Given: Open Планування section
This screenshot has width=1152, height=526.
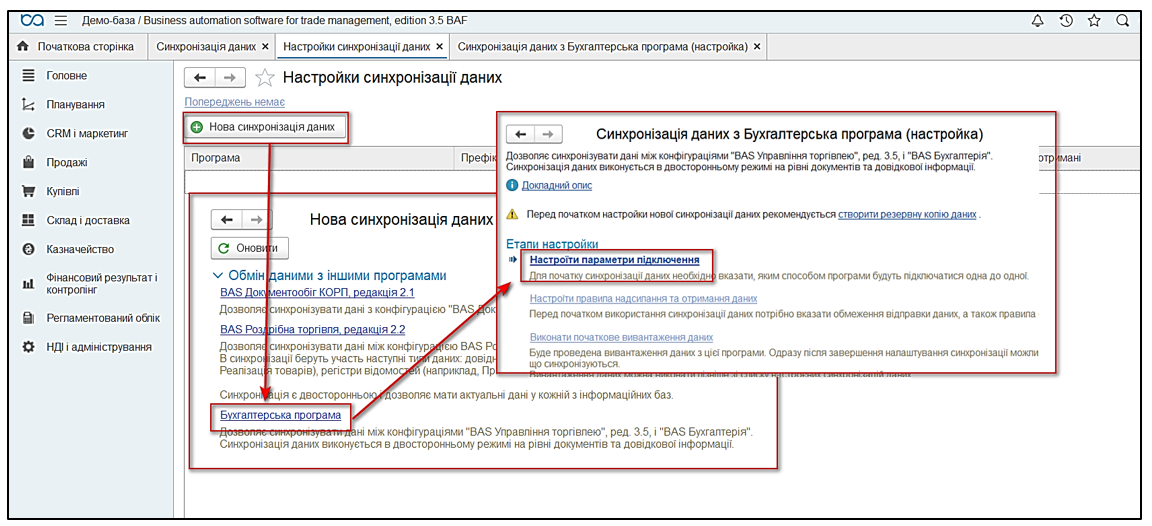Looking at the screenshot, I should coord(75,104).
